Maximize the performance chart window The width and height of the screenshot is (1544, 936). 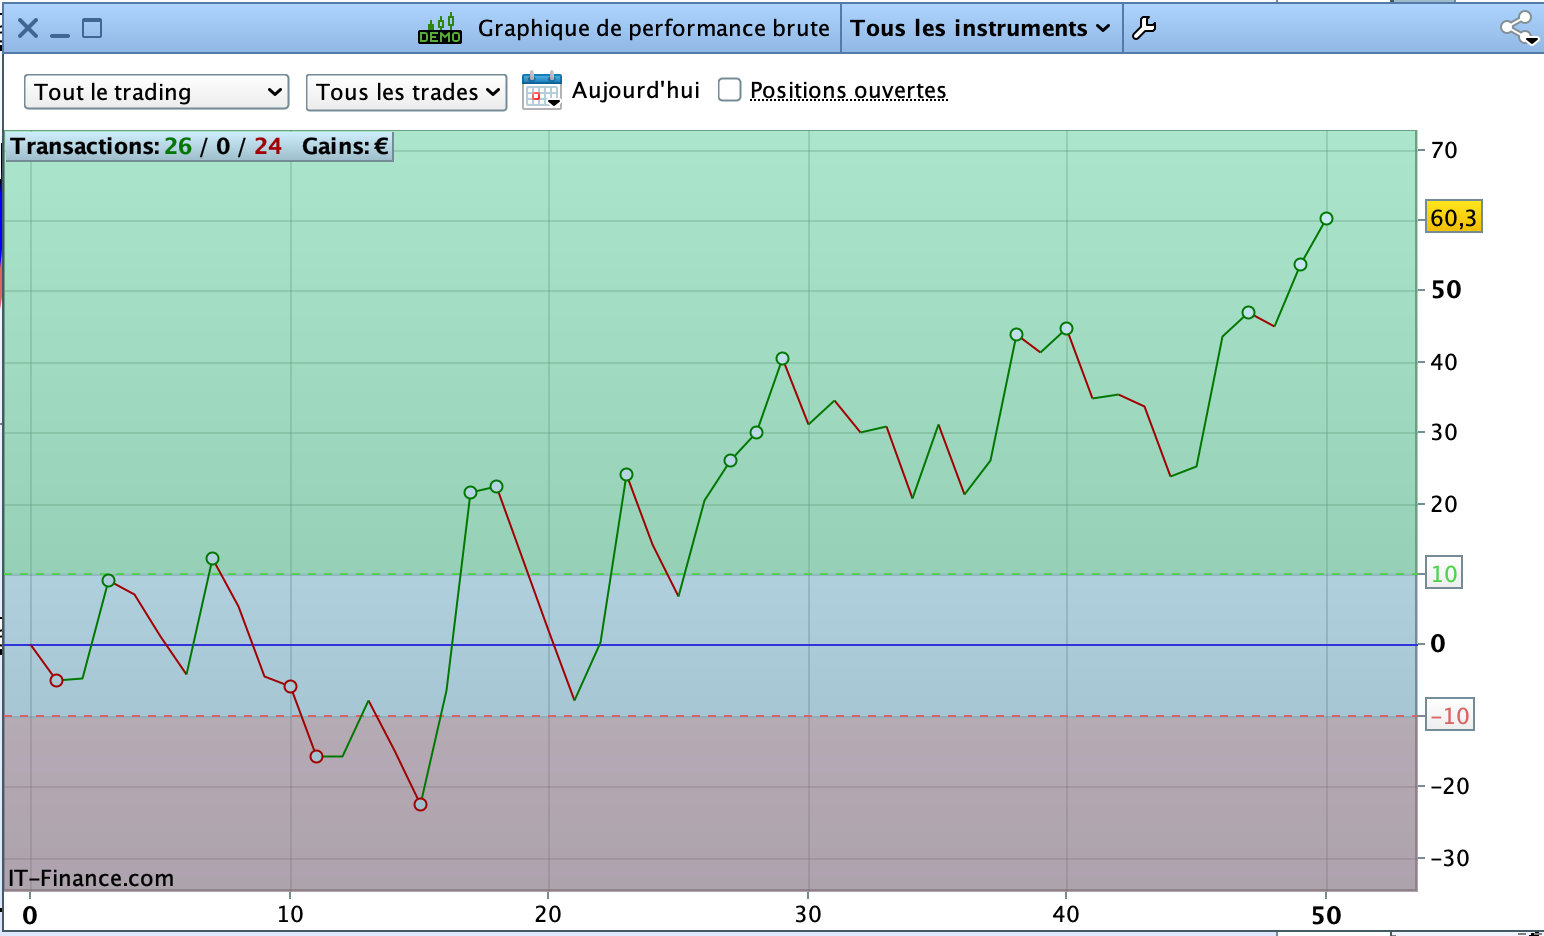92,28
